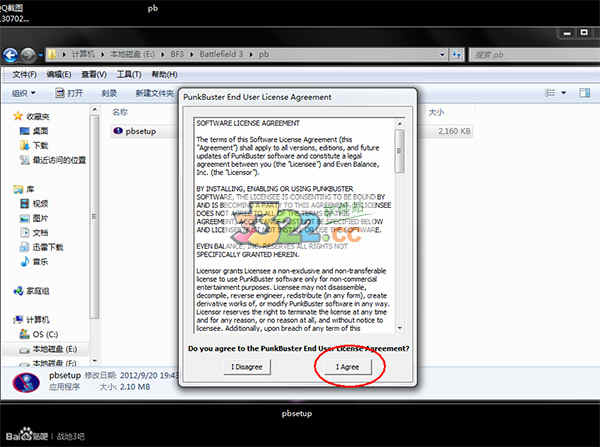Click the back navigation arrow

click(x=10, y=55)
